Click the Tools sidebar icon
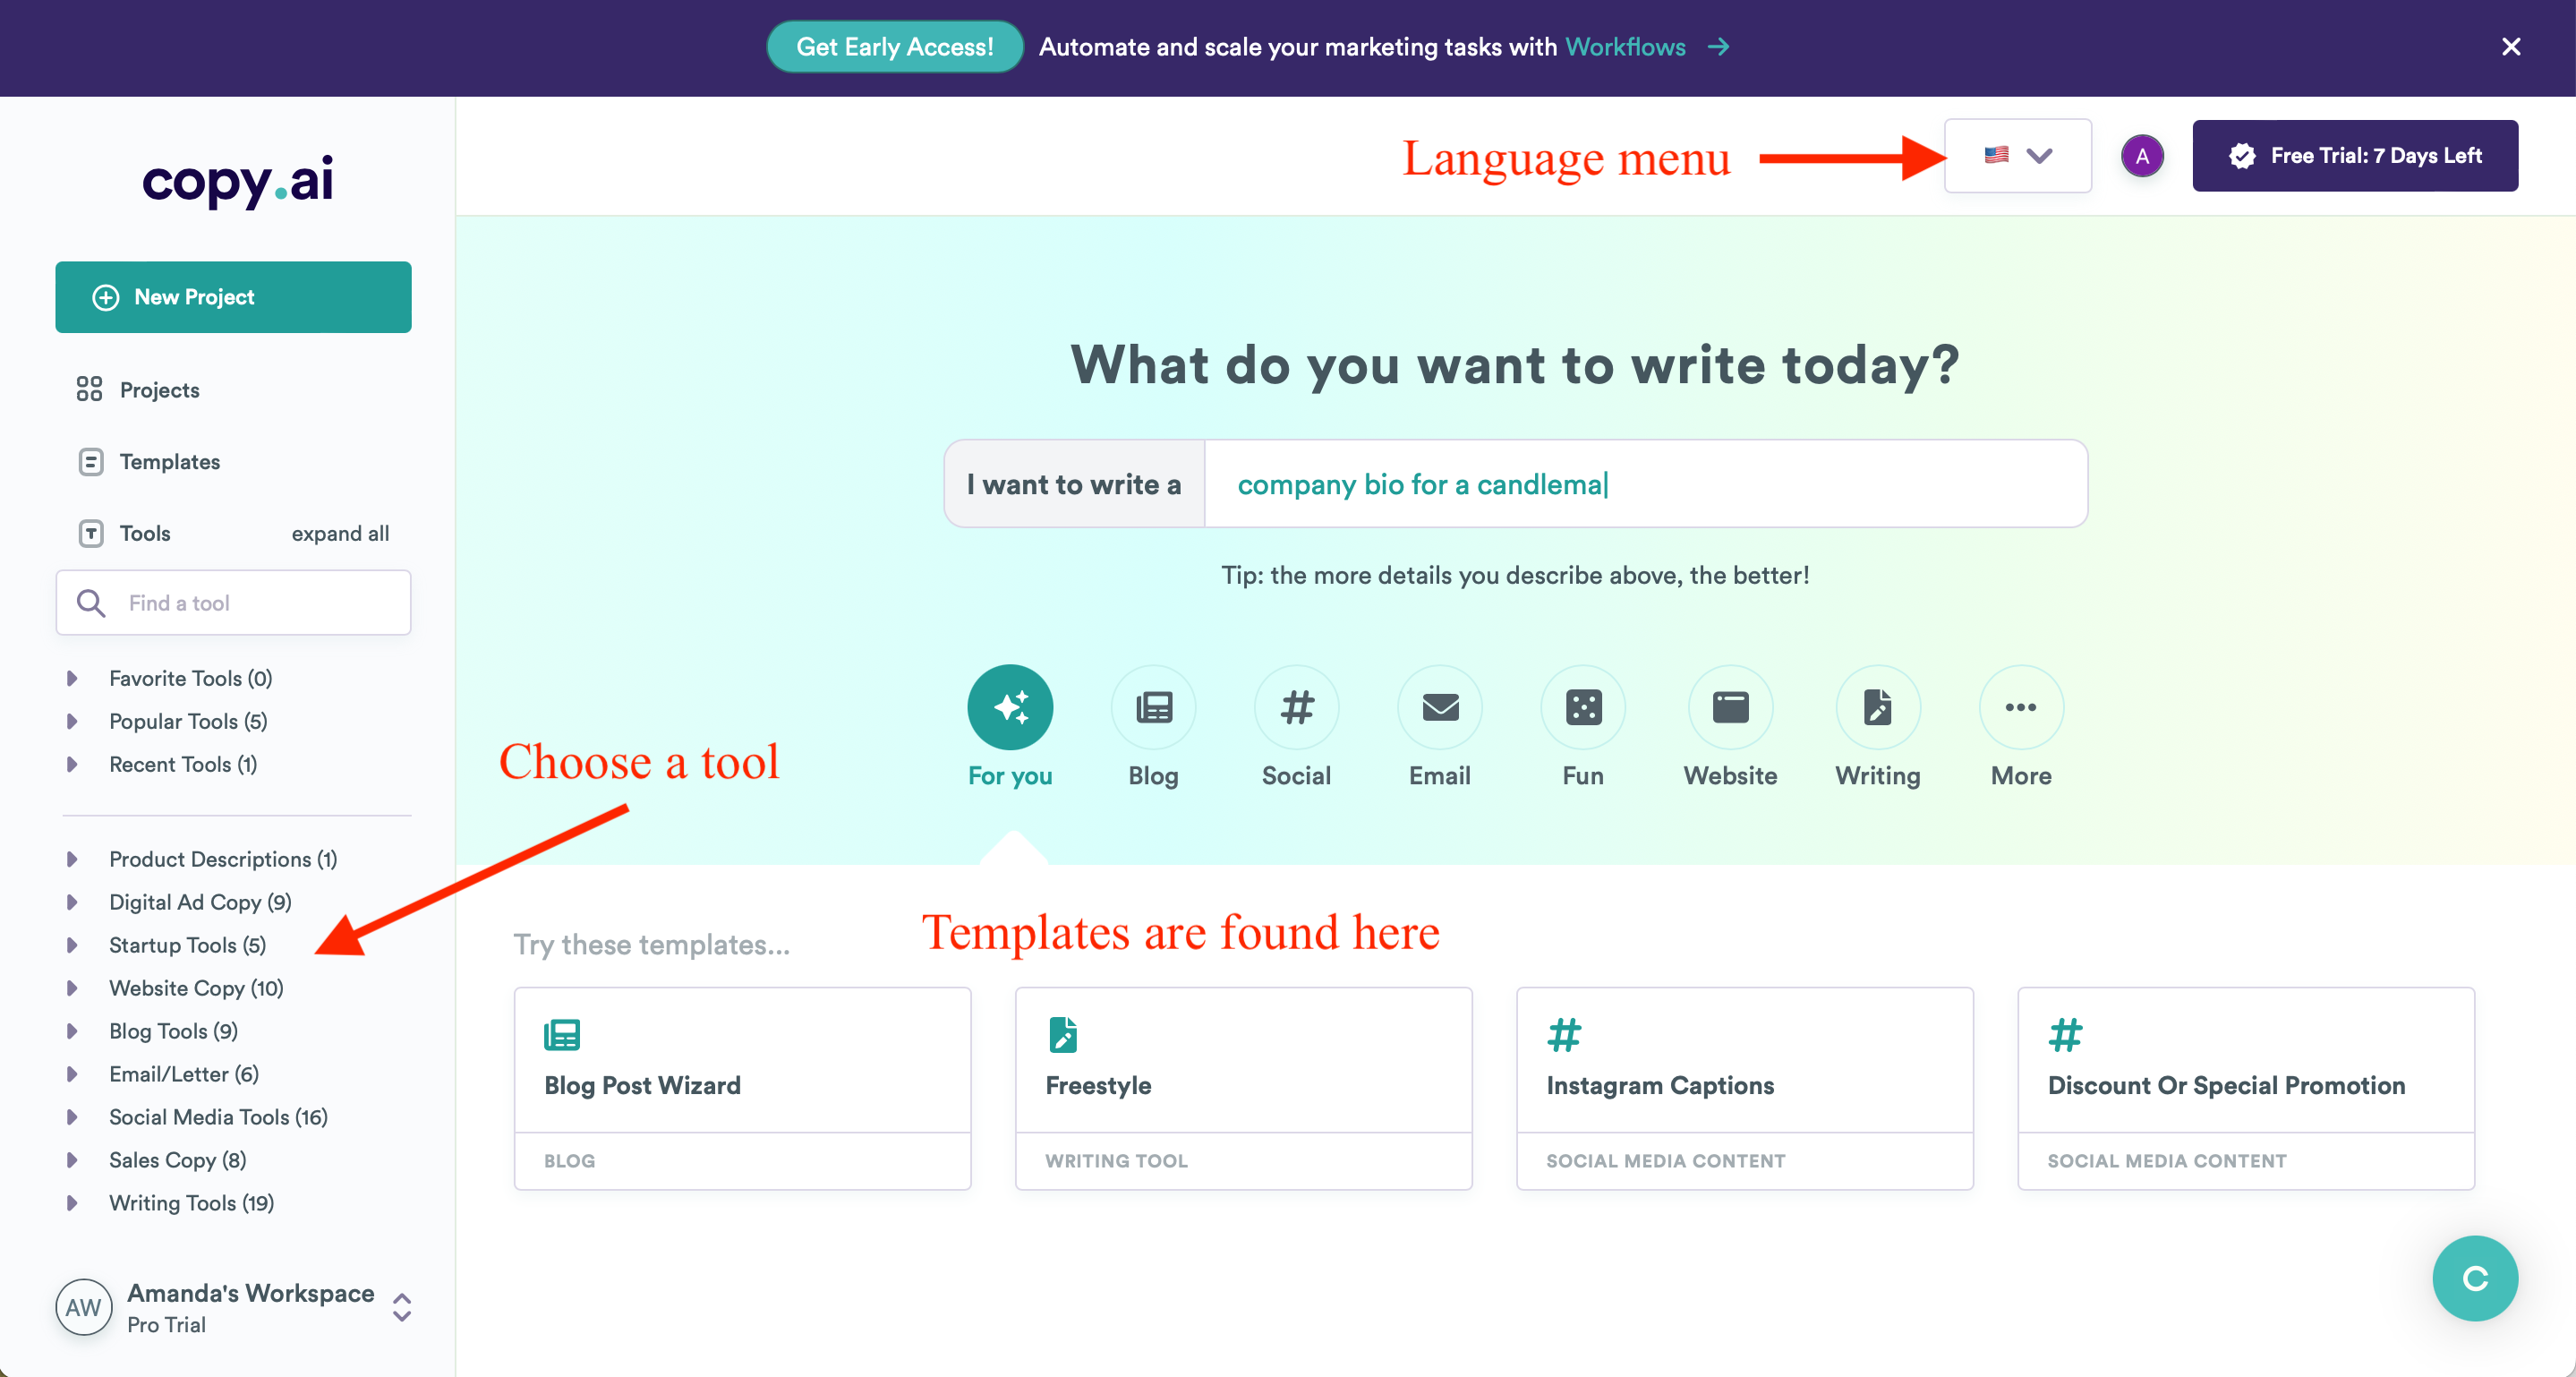The image size is (2576, 1377). (91, 533)
